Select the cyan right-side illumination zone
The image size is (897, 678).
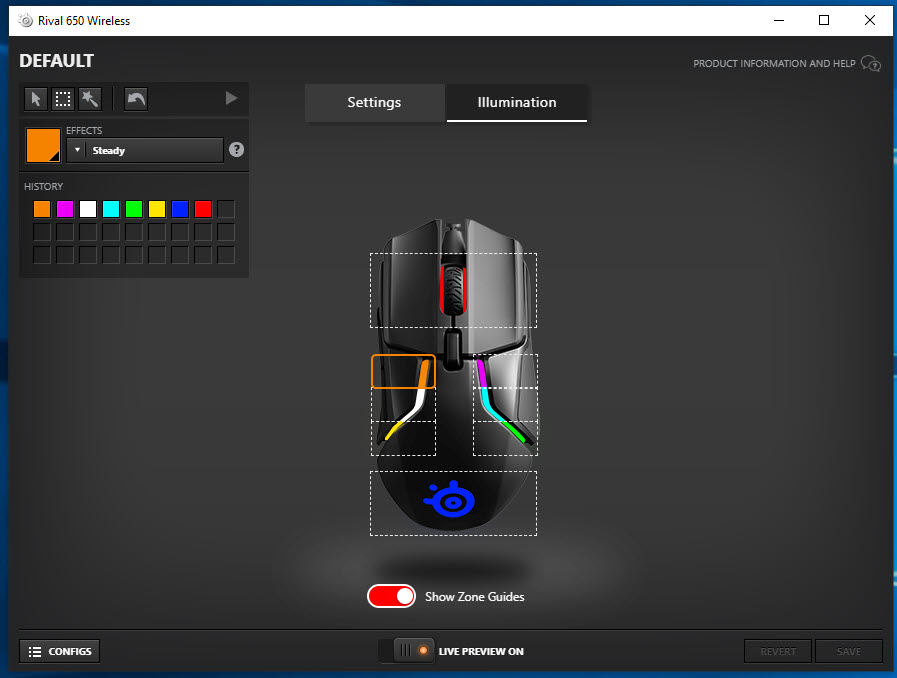[505, 405]
